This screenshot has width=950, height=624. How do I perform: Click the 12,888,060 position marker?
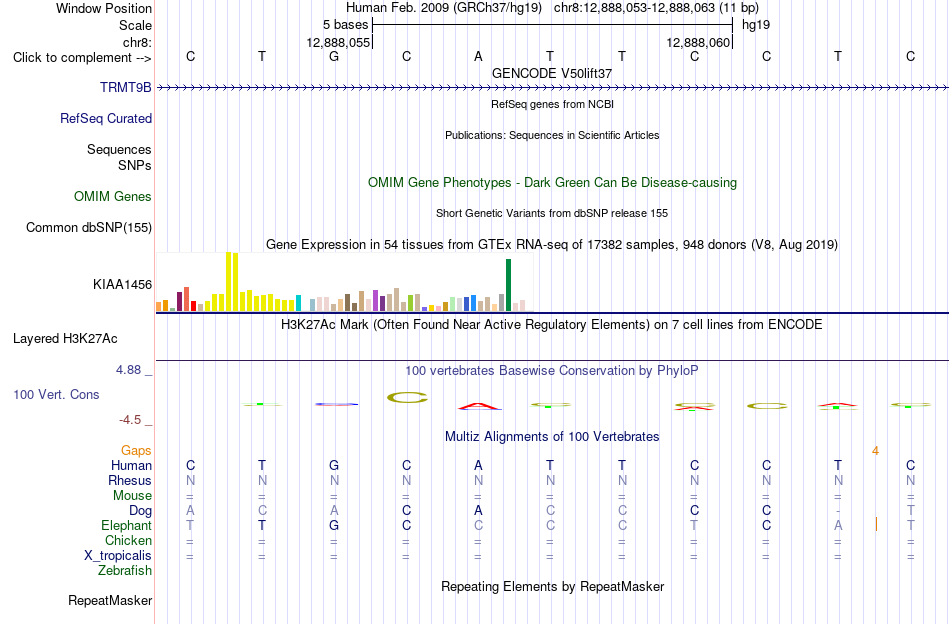pyautogui.click(x=698, y=42)
